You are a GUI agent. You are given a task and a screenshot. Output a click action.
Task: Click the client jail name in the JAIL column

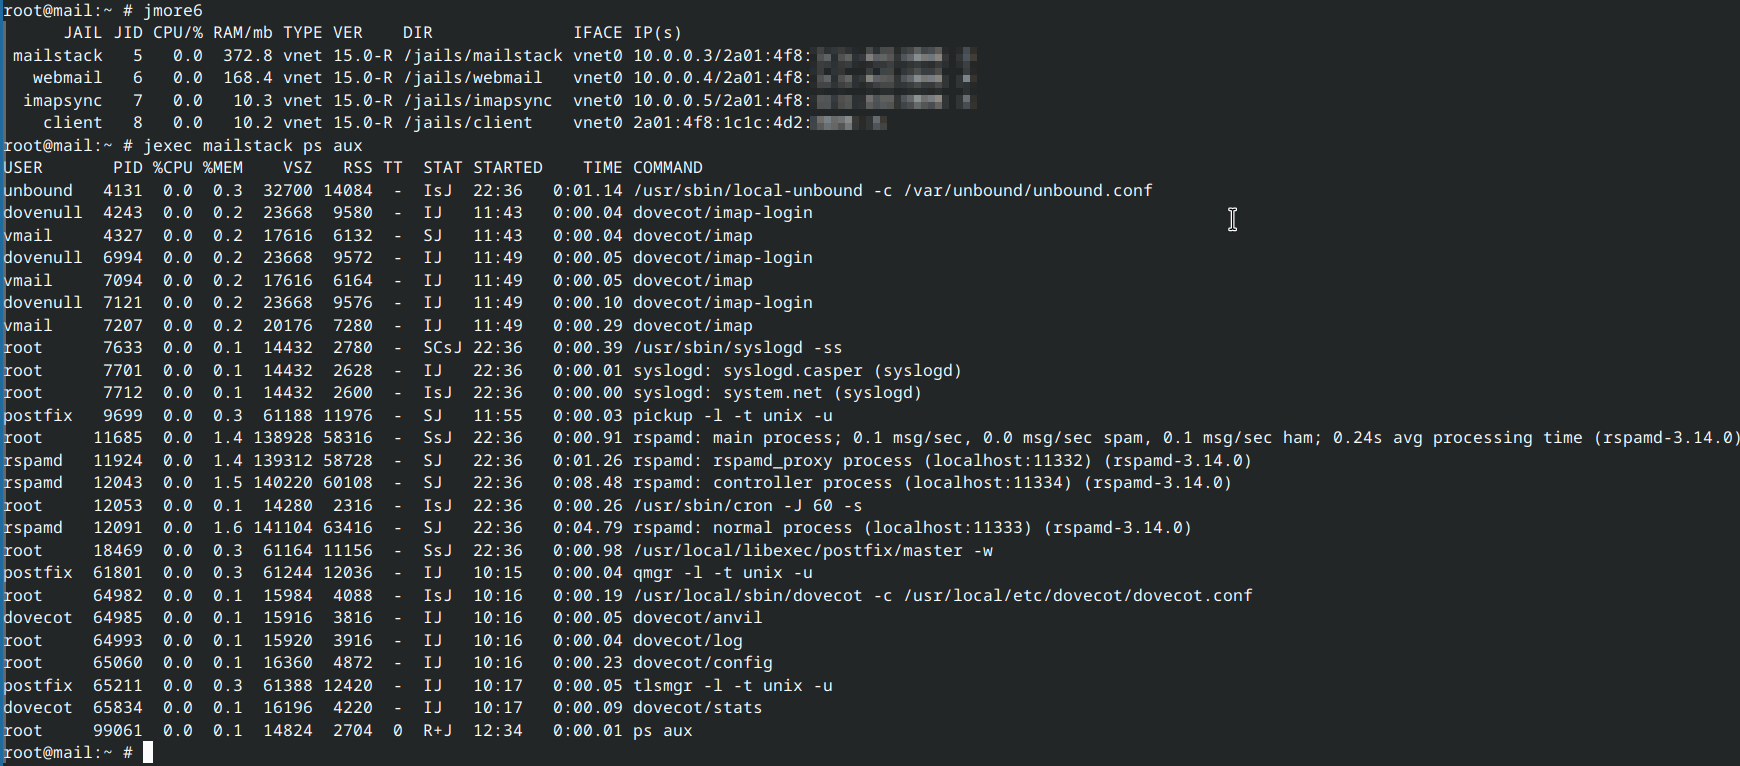pos(72,123)
